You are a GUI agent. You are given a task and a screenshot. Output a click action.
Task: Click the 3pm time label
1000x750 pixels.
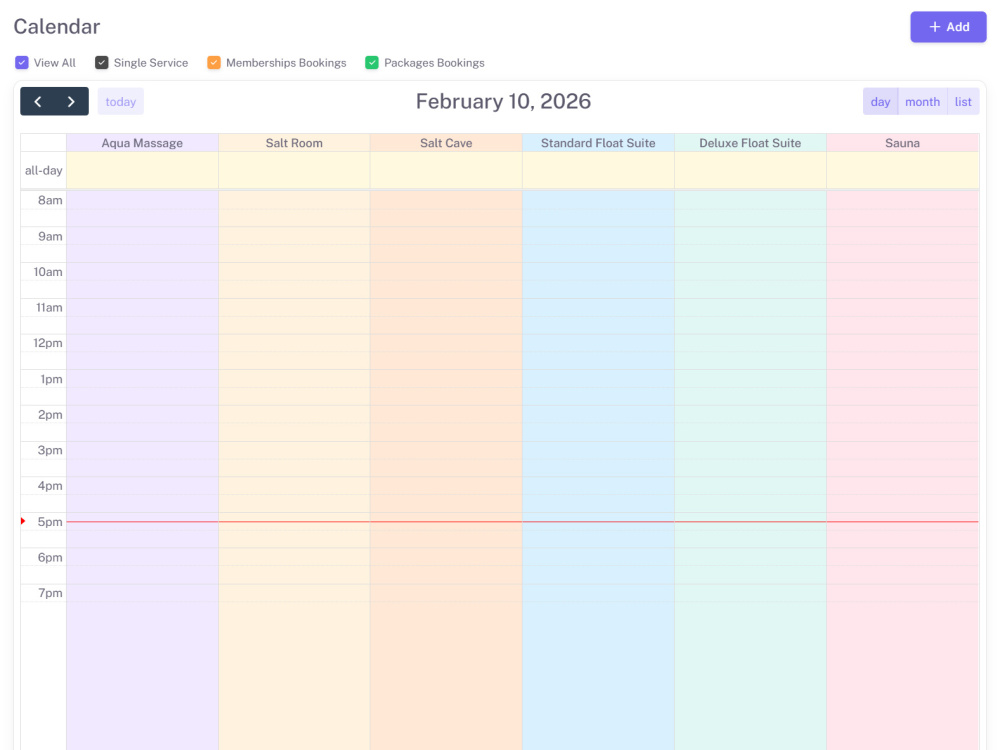tap(50, 450)
